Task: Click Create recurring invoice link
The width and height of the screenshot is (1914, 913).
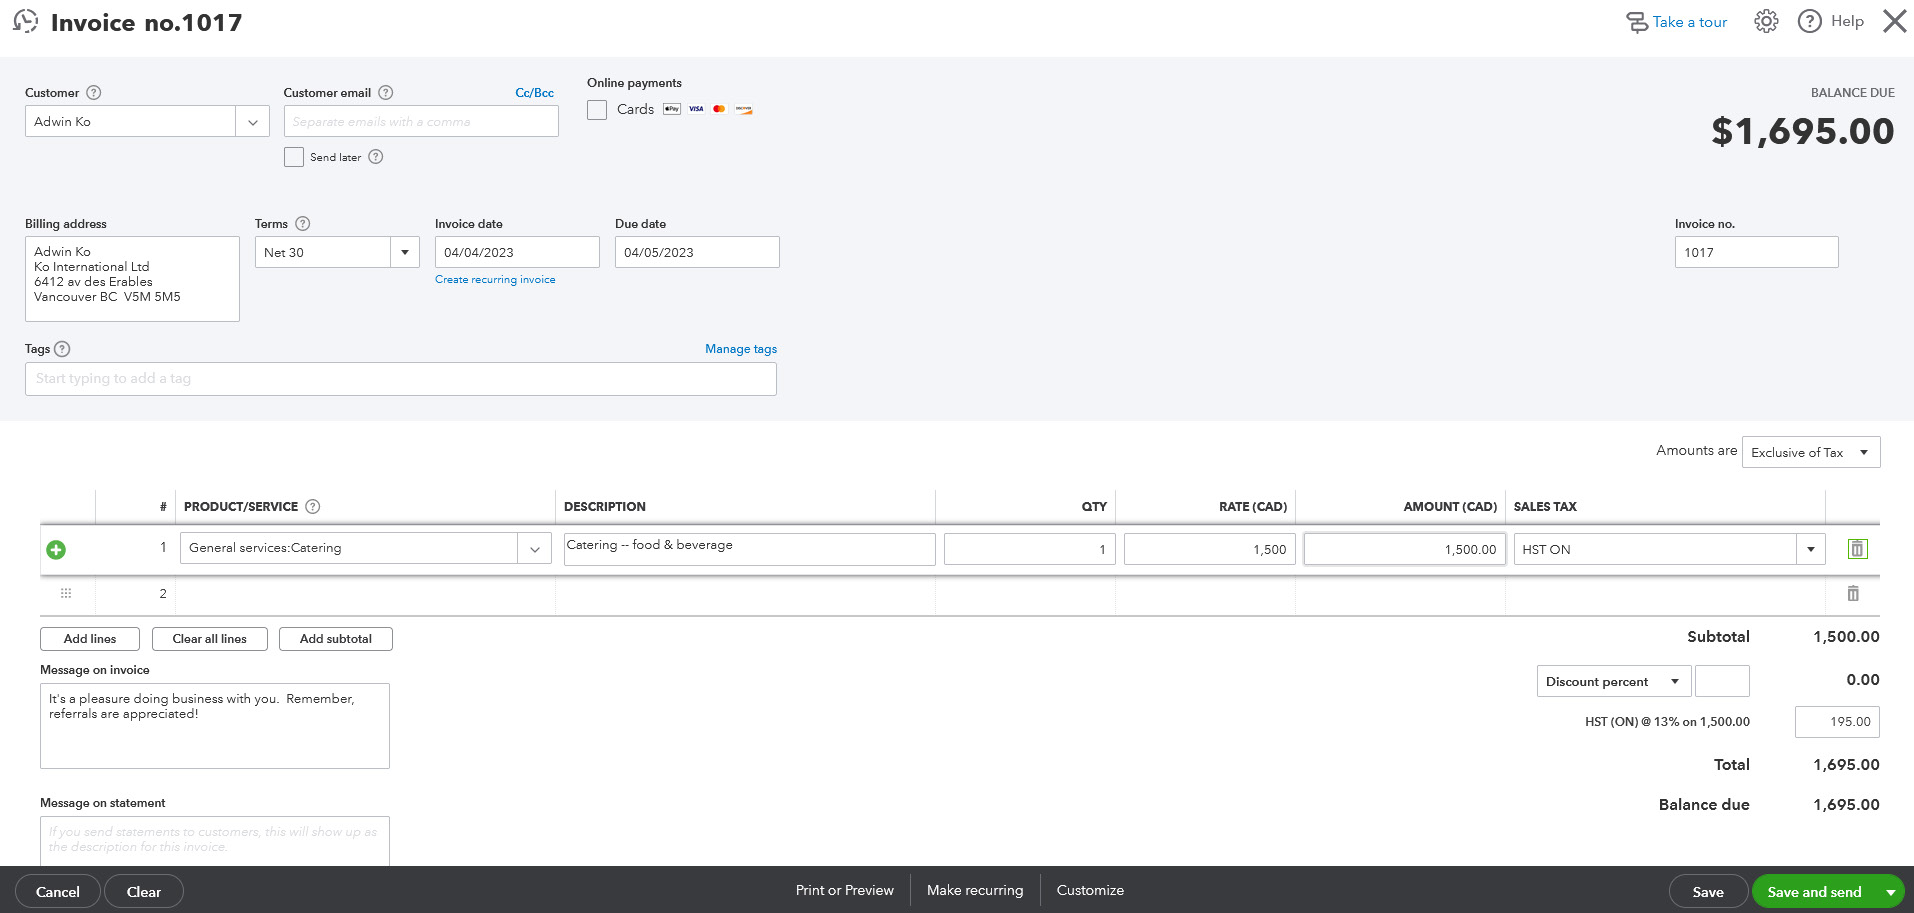Action: point(495,280)
